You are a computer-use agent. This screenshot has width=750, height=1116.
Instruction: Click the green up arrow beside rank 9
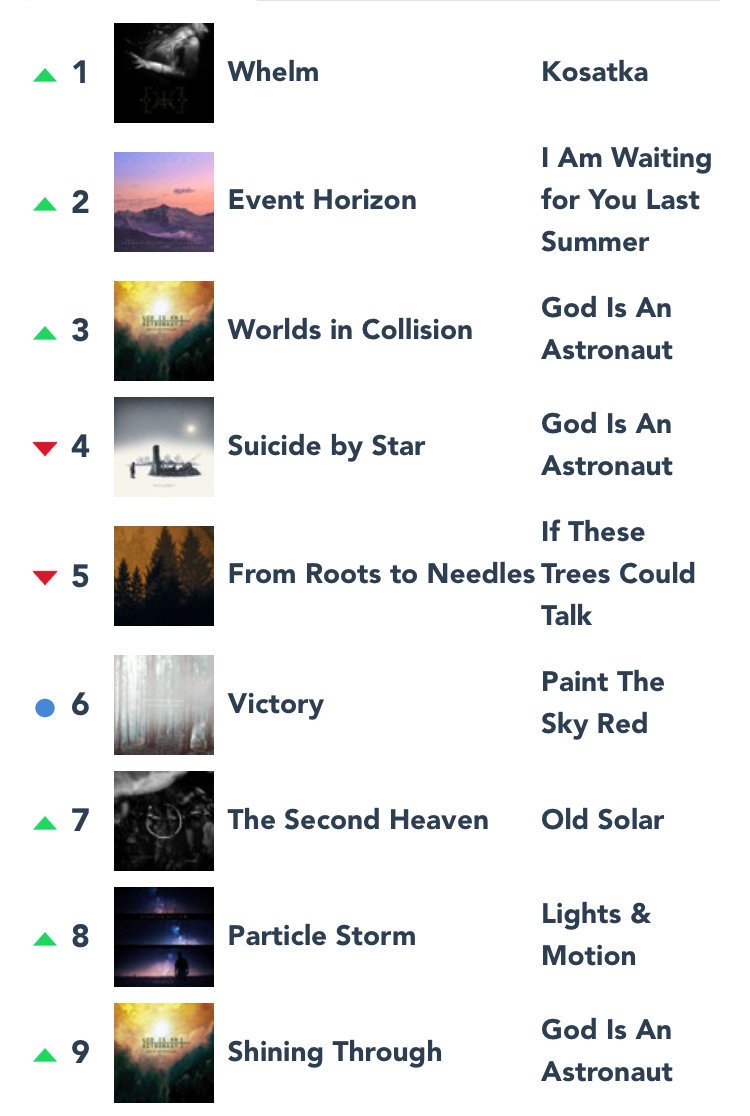pyautogui.click(x=45, y=1056)
